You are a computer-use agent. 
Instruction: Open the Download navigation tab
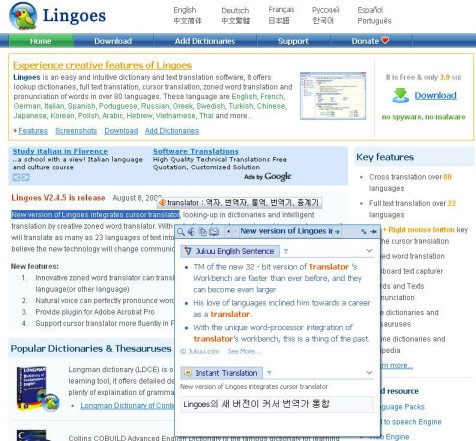(x=113, y=41)
